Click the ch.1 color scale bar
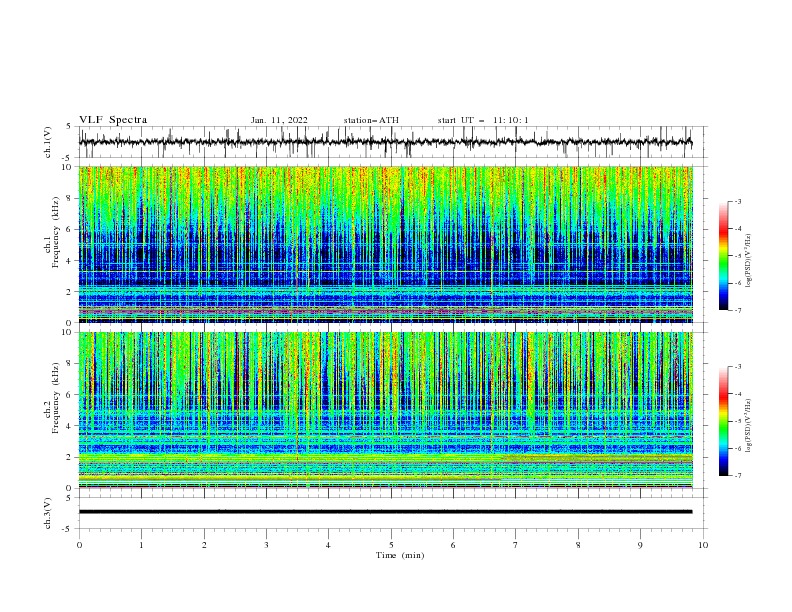The height and width of the screenshot is (612, 792). (x=723, y=255)
